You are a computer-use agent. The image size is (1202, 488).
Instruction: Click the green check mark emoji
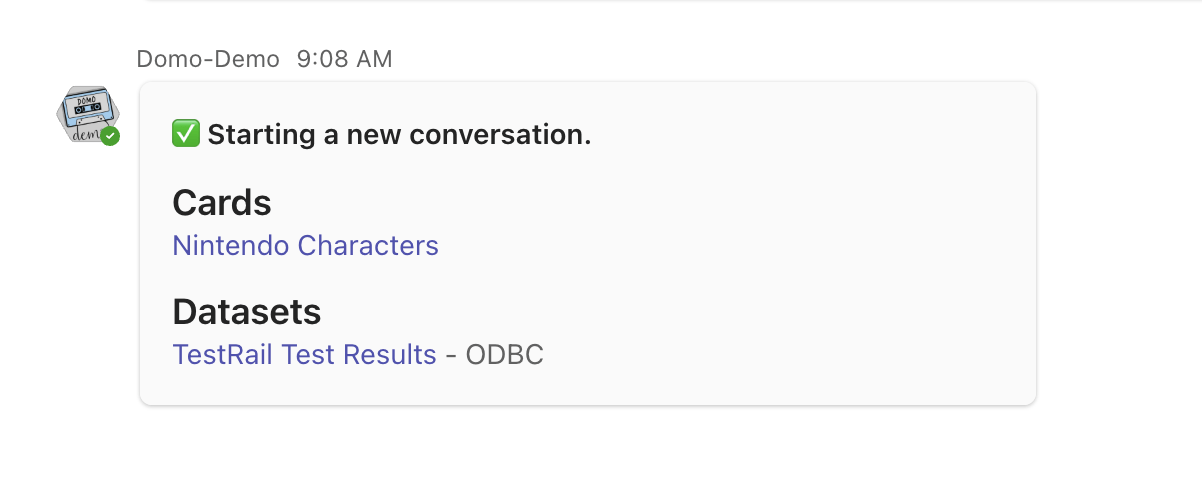coord(185,133)
